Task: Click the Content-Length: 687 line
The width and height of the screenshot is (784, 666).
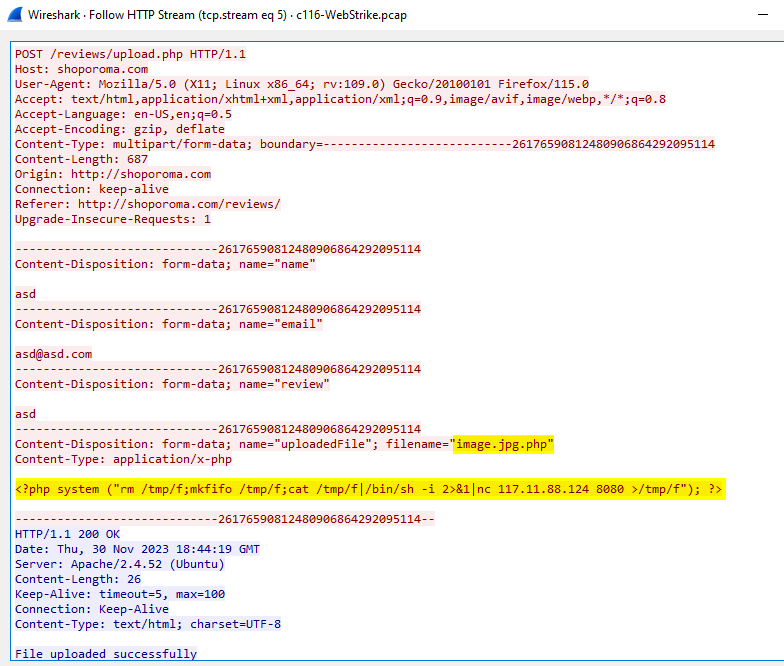Action: tap(81, 159)
